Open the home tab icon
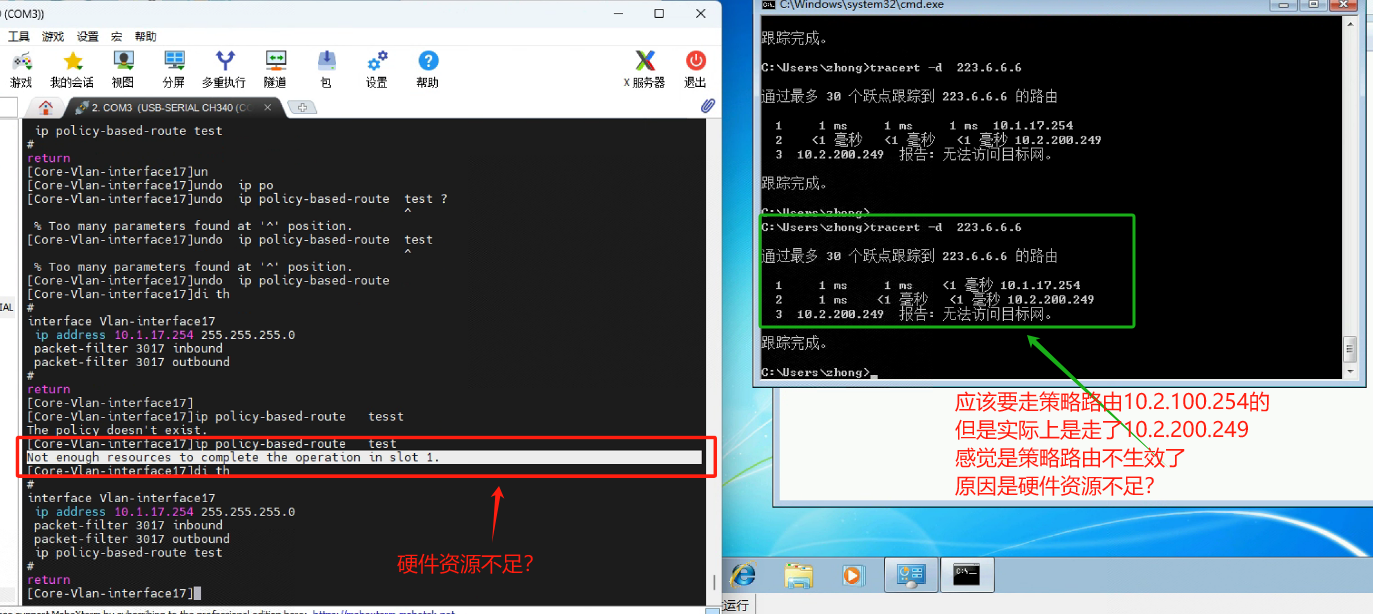 pos(45,108)
